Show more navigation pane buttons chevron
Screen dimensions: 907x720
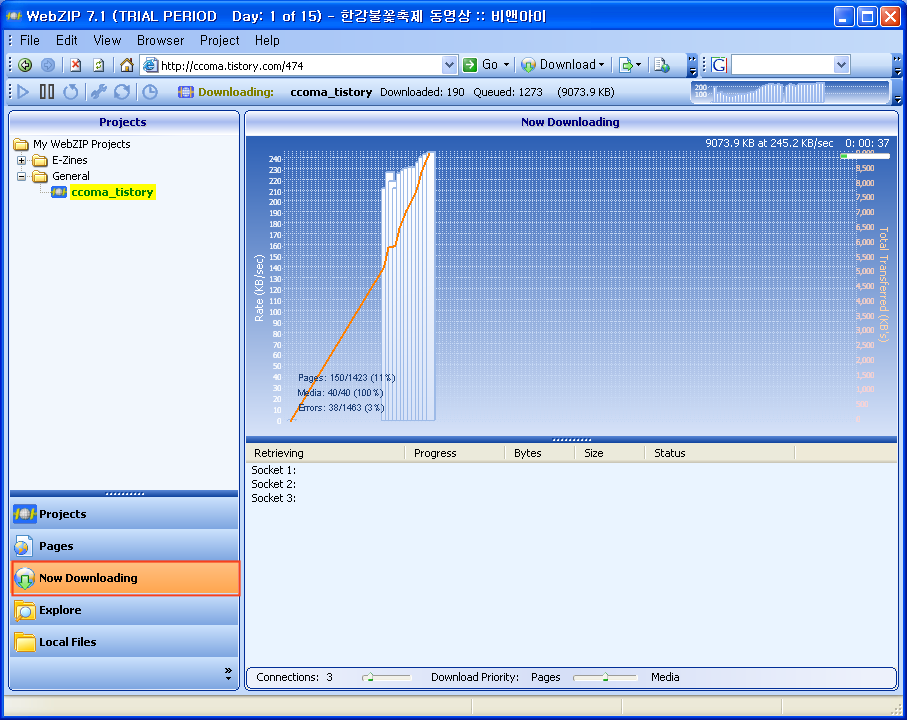228,674
